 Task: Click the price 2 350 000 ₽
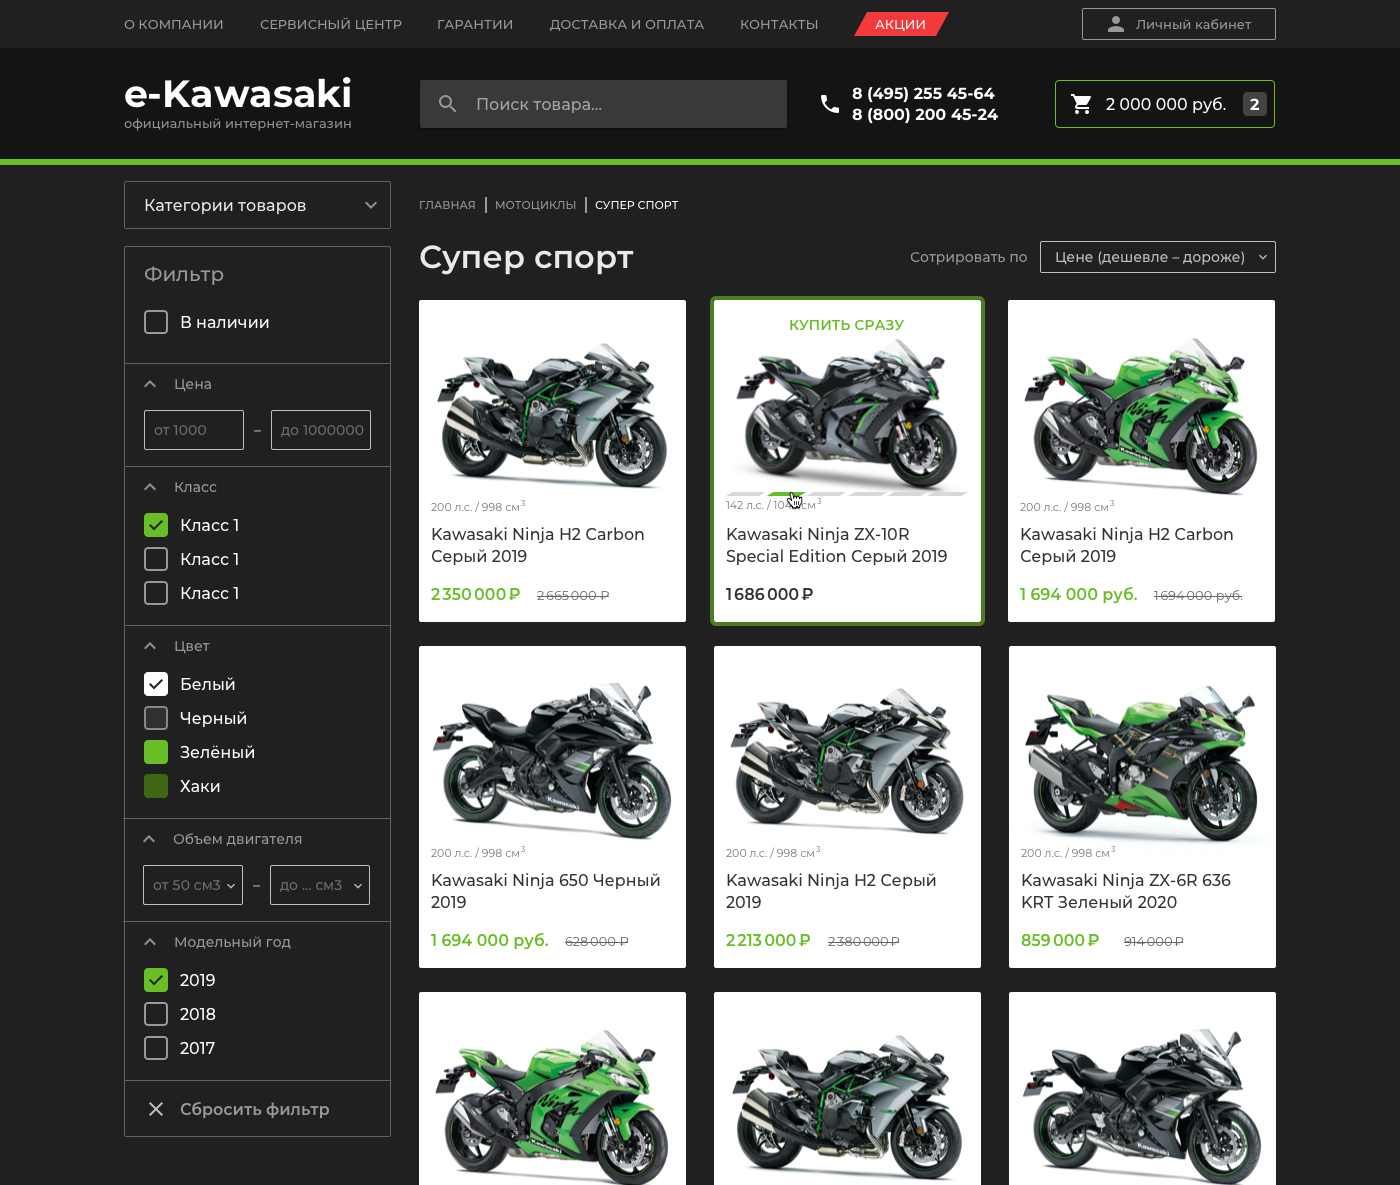[476, 594]
